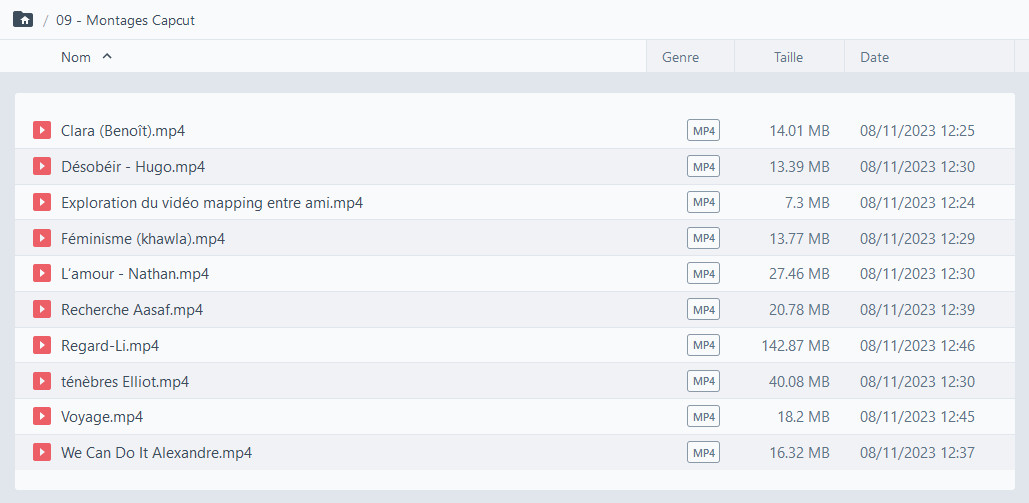Click the red play icon for Clara (Benoît).mp4

coord(42,131)
